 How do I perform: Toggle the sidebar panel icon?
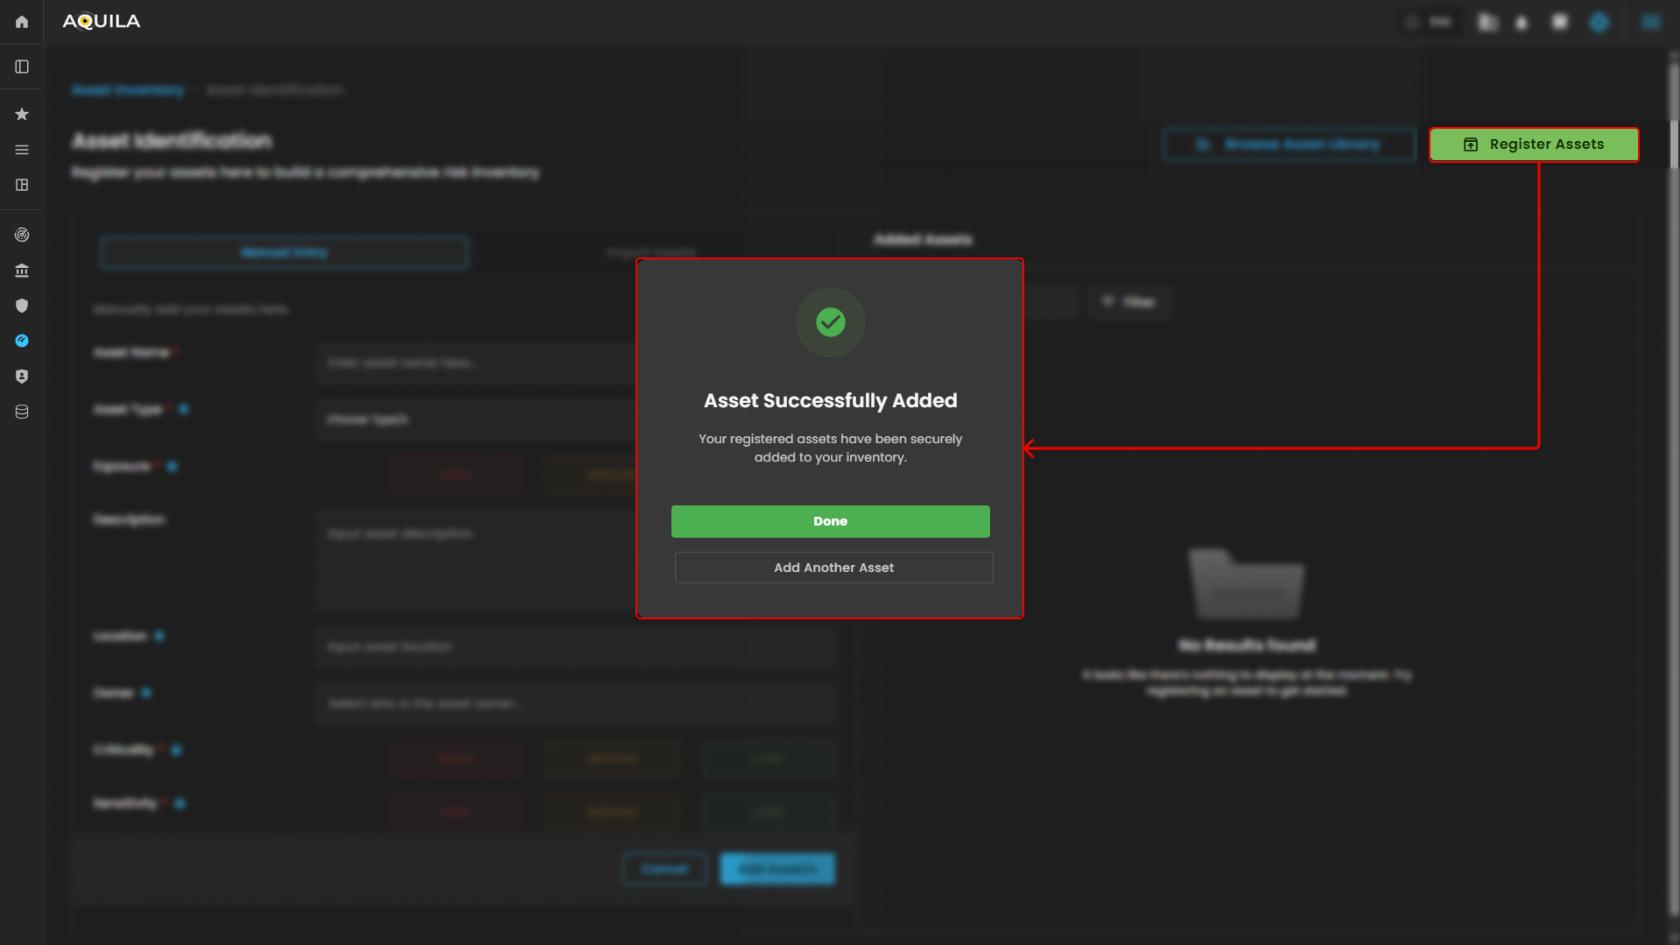[x=22, y=67]
